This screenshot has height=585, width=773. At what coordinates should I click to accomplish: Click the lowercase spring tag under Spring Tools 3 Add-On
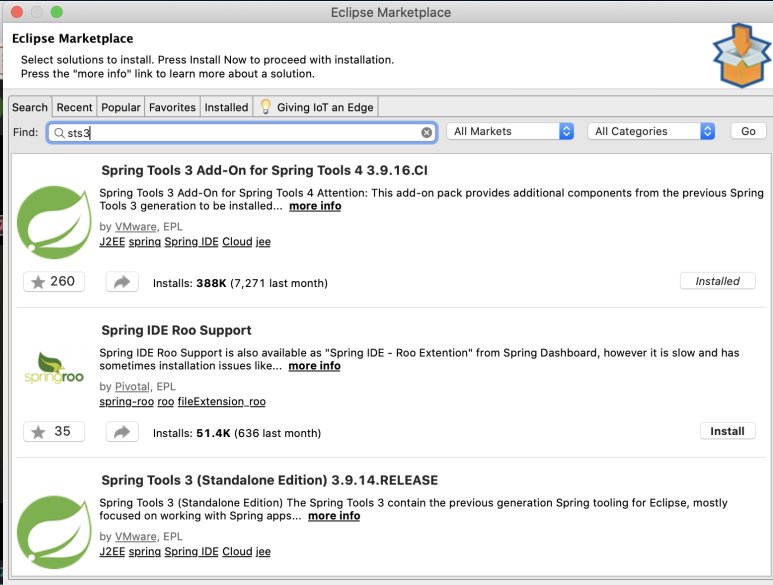pos(145,242)
